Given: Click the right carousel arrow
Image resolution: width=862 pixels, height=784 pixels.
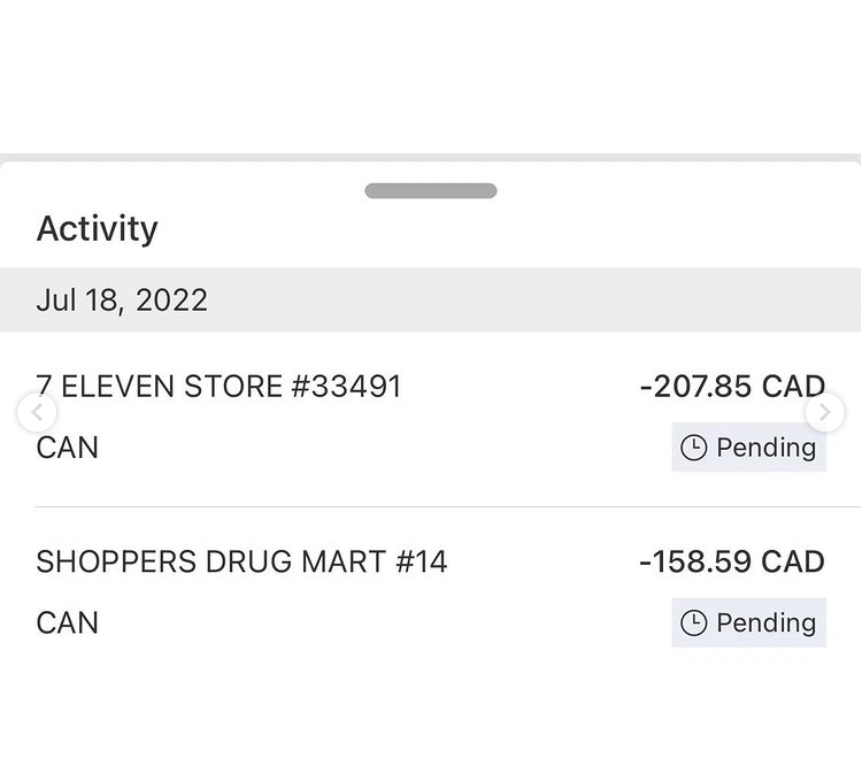Looking at the screenshot, I should 825,412.
